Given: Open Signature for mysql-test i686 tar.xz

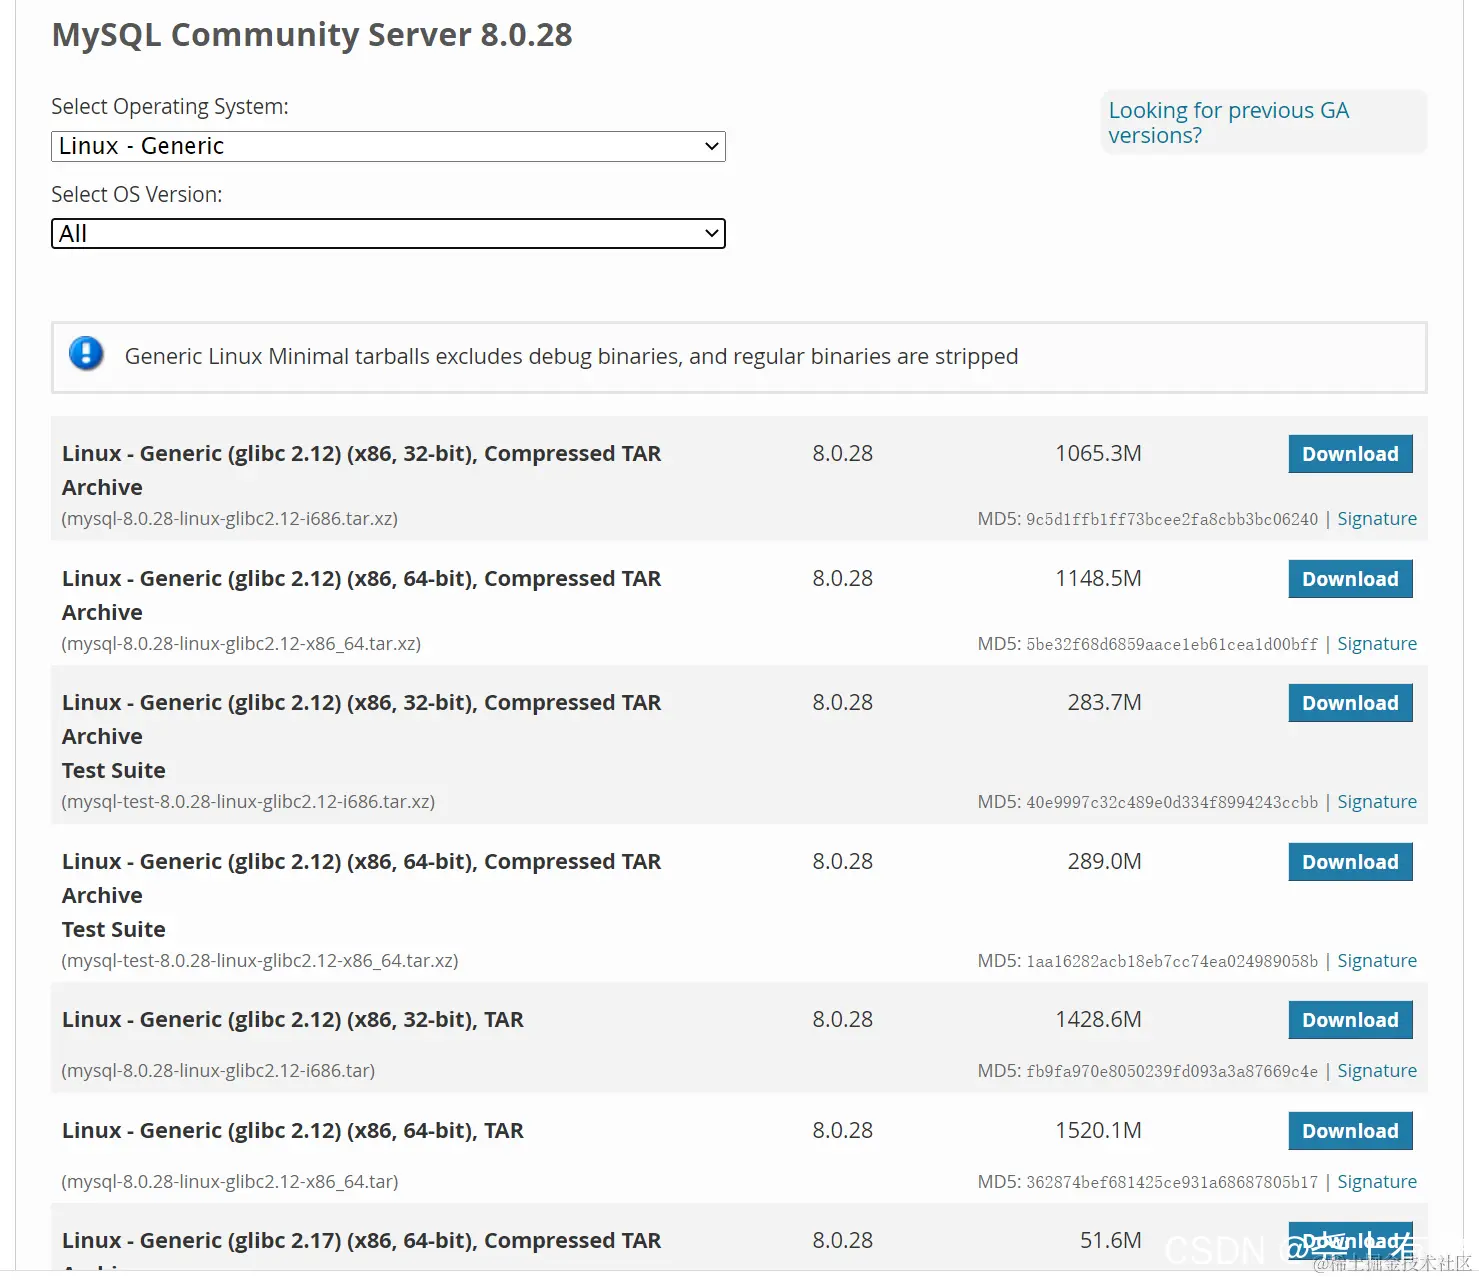Looking at the screenshot, I should point(1377,802).
